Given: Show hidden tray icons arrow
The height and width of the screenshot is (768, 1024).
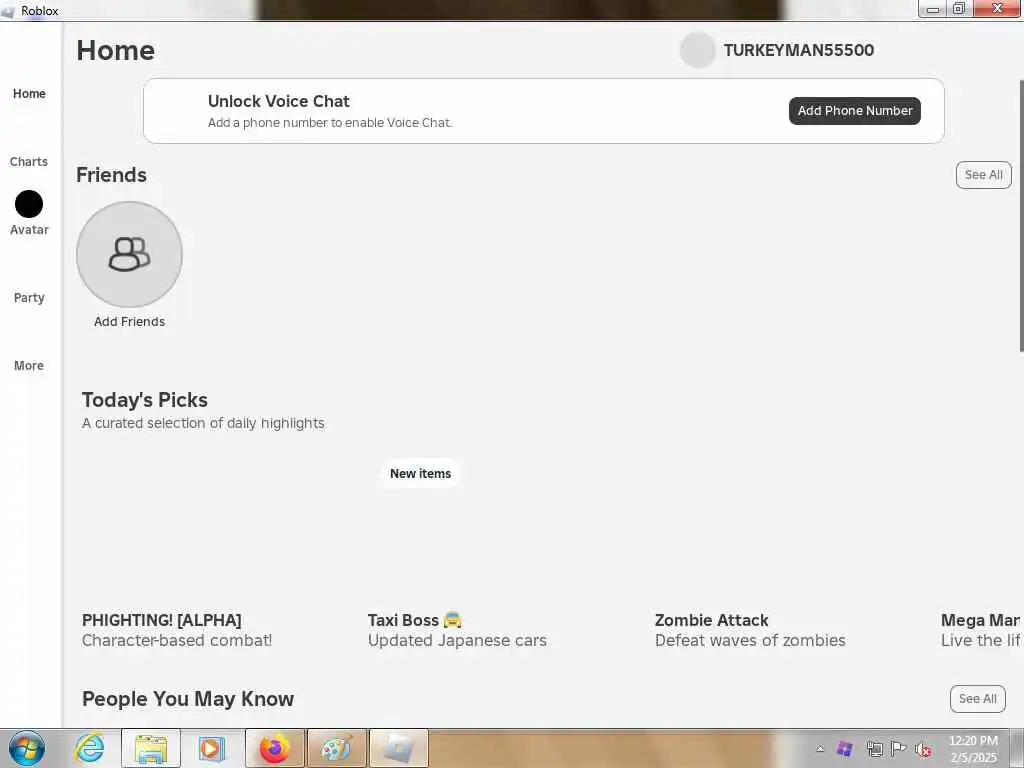Looking at the screenshot, I should tap(820, 749).
